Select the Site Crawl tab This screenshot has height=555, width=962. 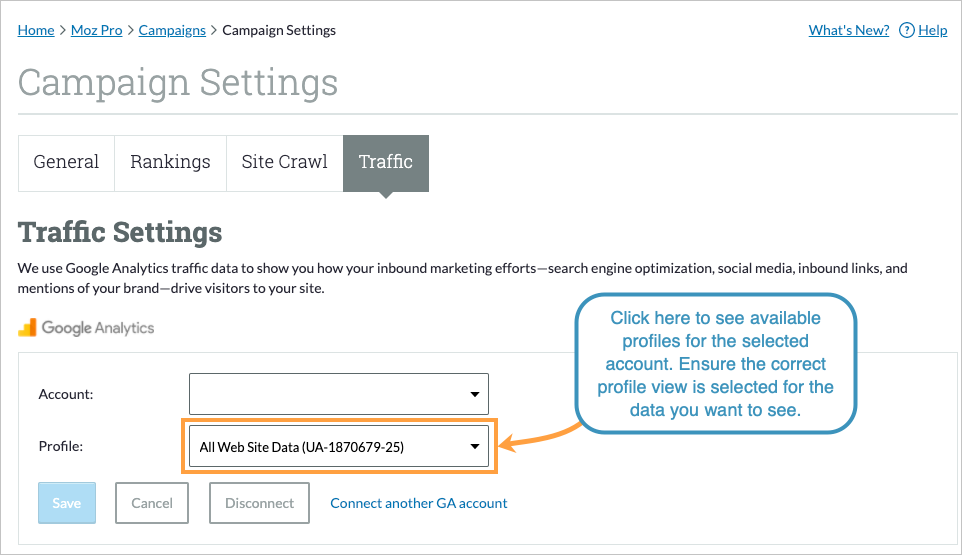(x=284, y=162)
